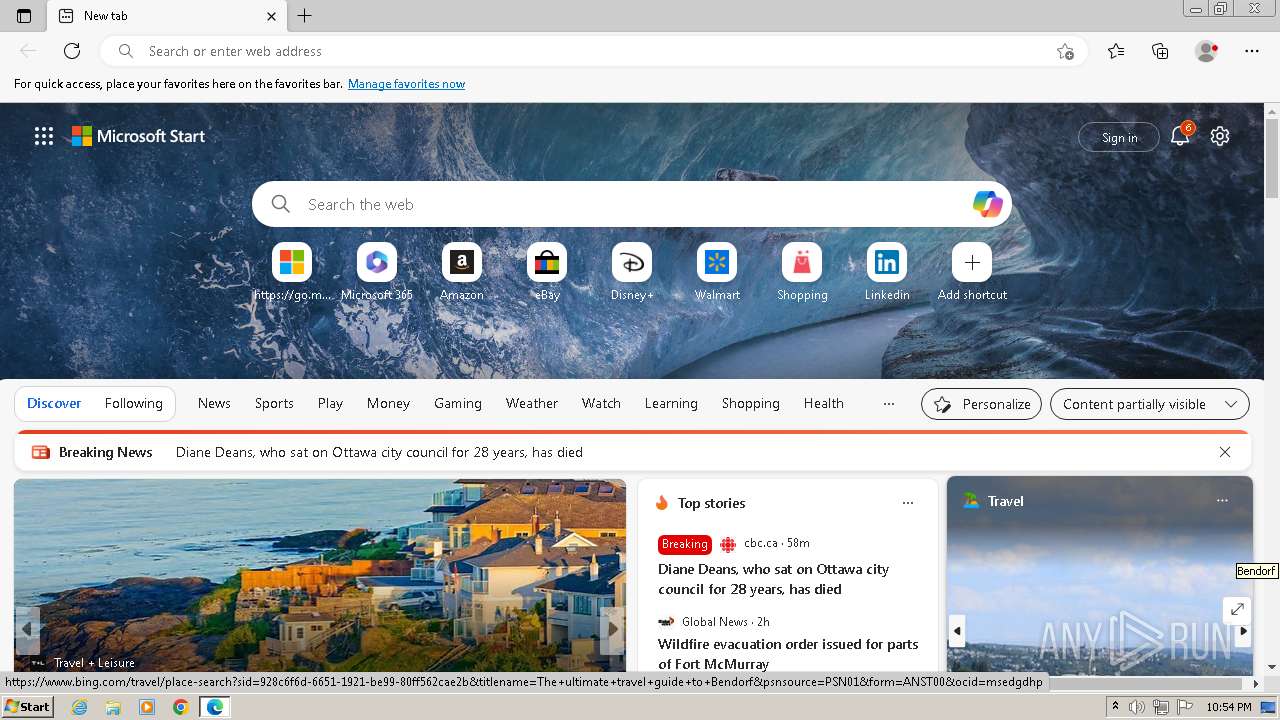Open File Explorer from taskbar
Image resolution: width=1280 pixels, height=720 pixels.
coord(113,707)
